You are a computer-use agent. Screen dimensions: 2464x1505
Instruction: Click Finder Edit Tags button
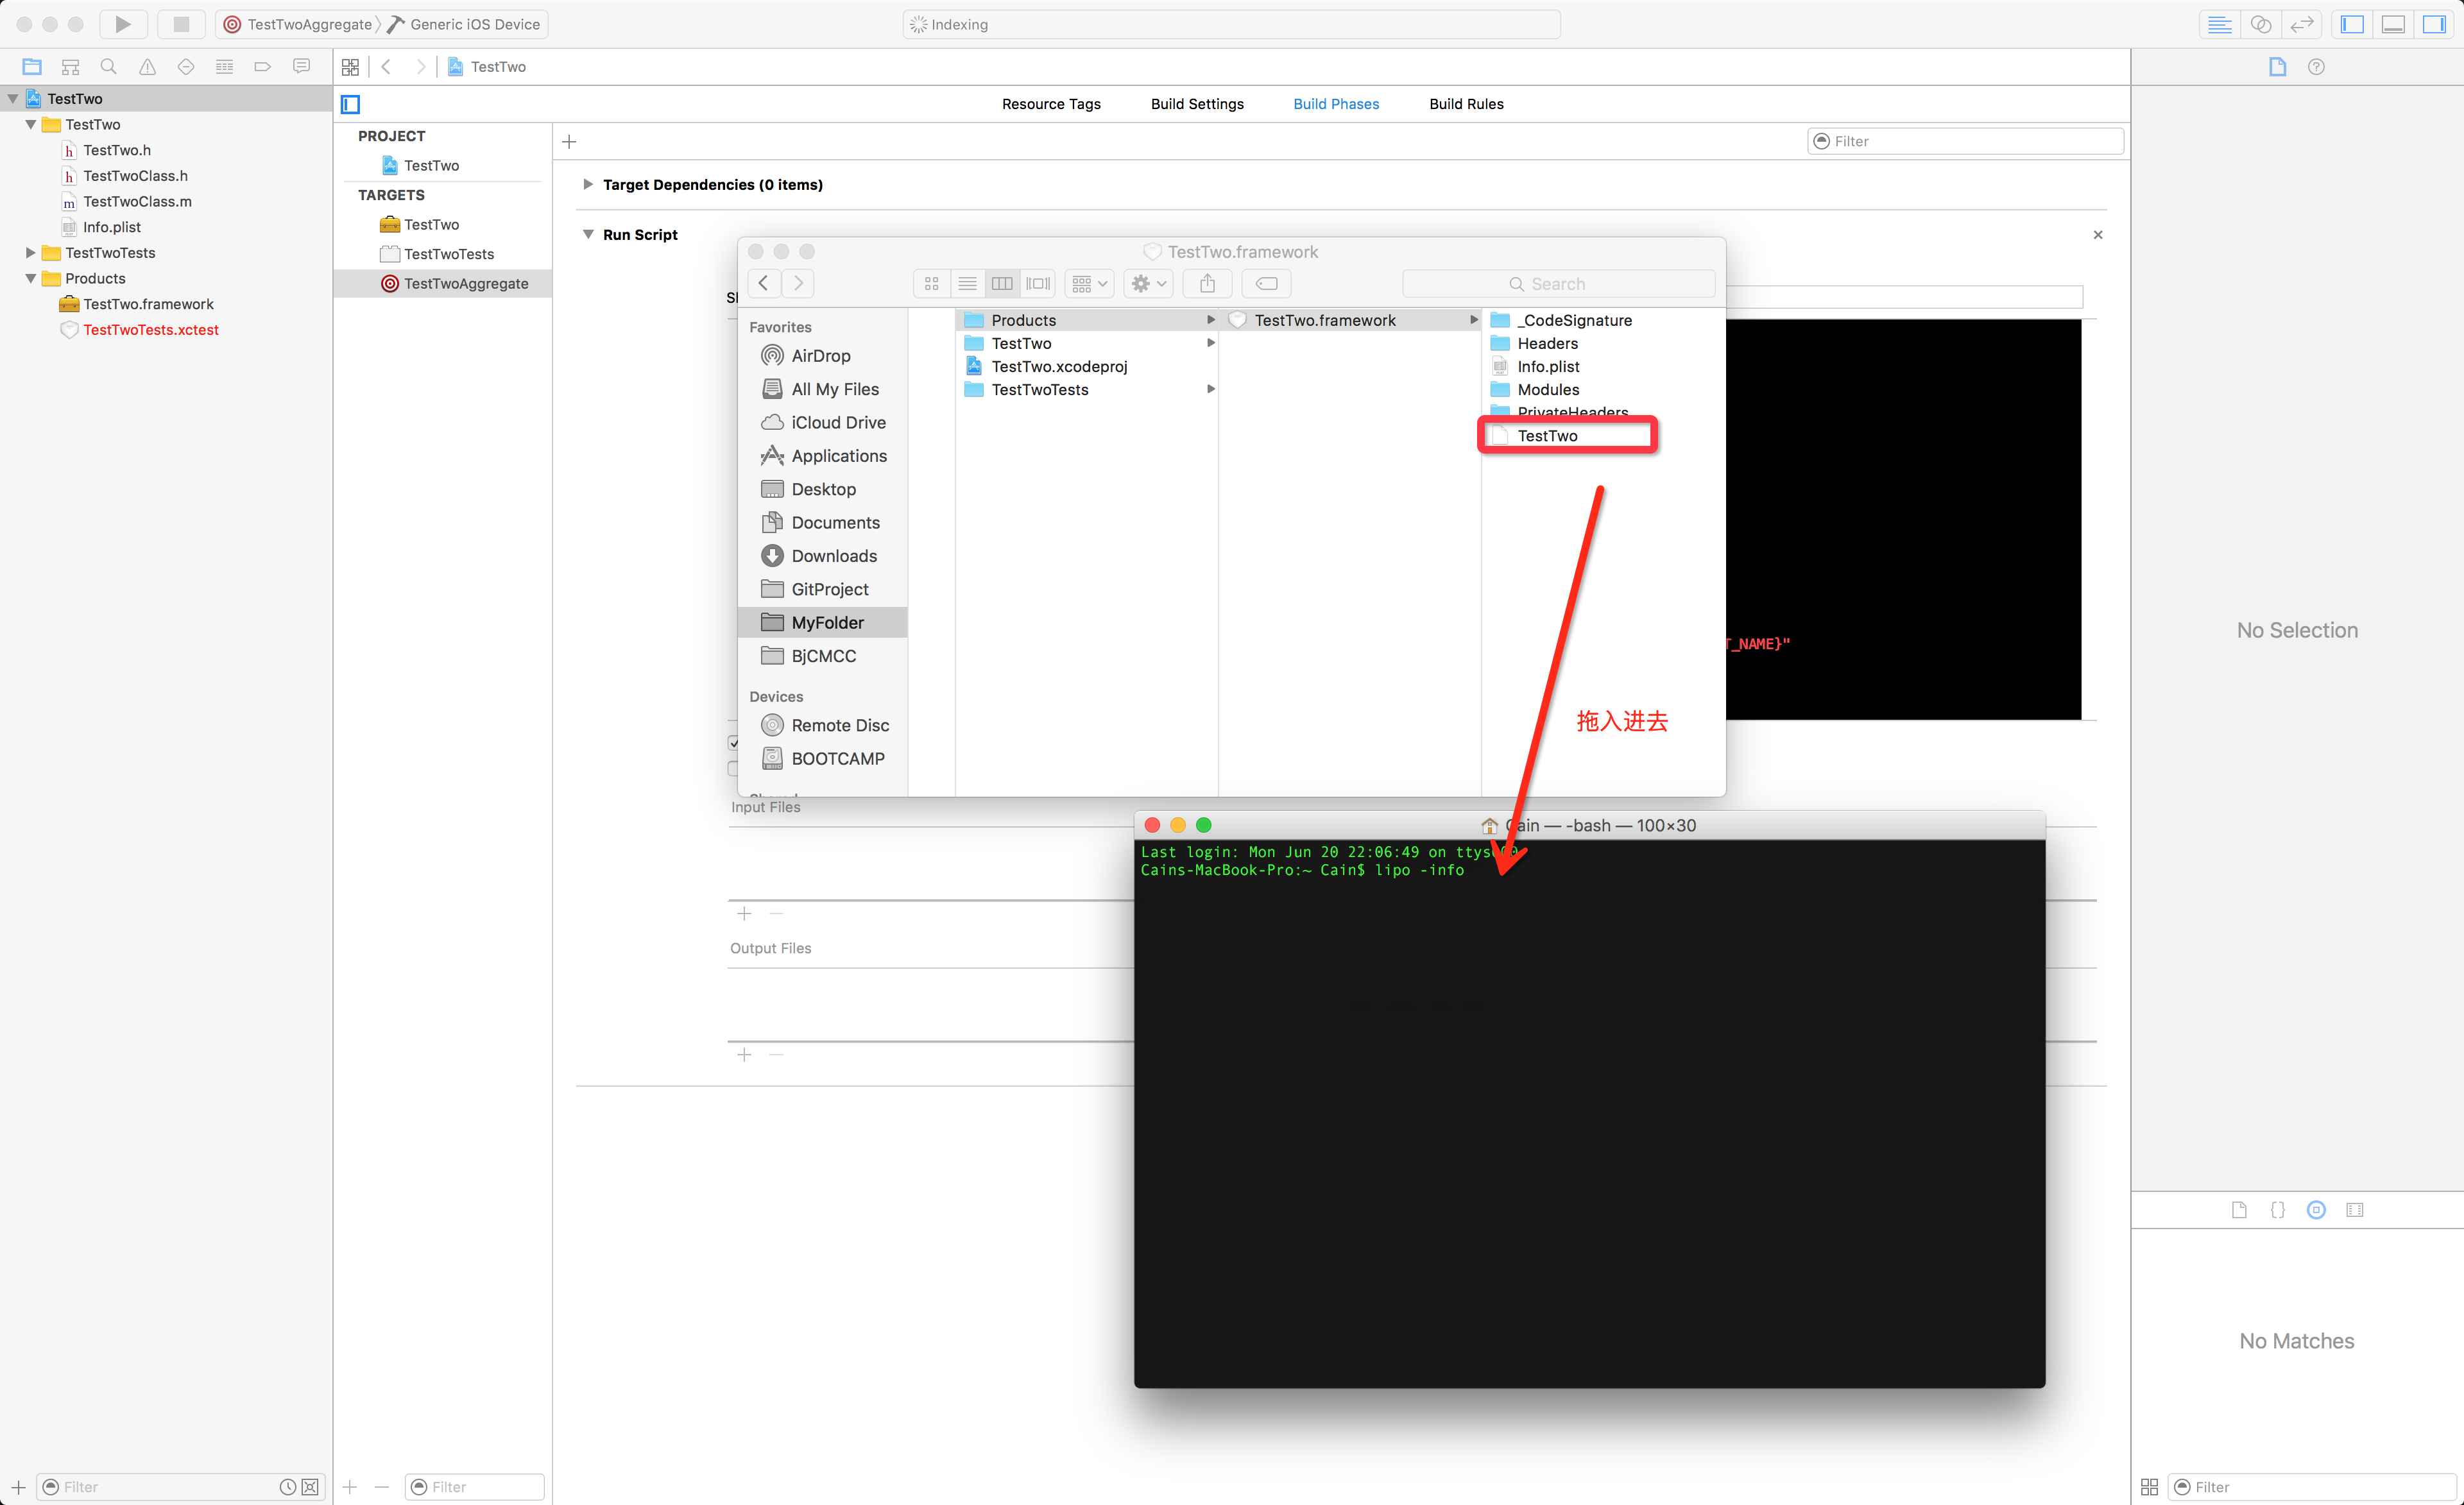[1266, 284]
